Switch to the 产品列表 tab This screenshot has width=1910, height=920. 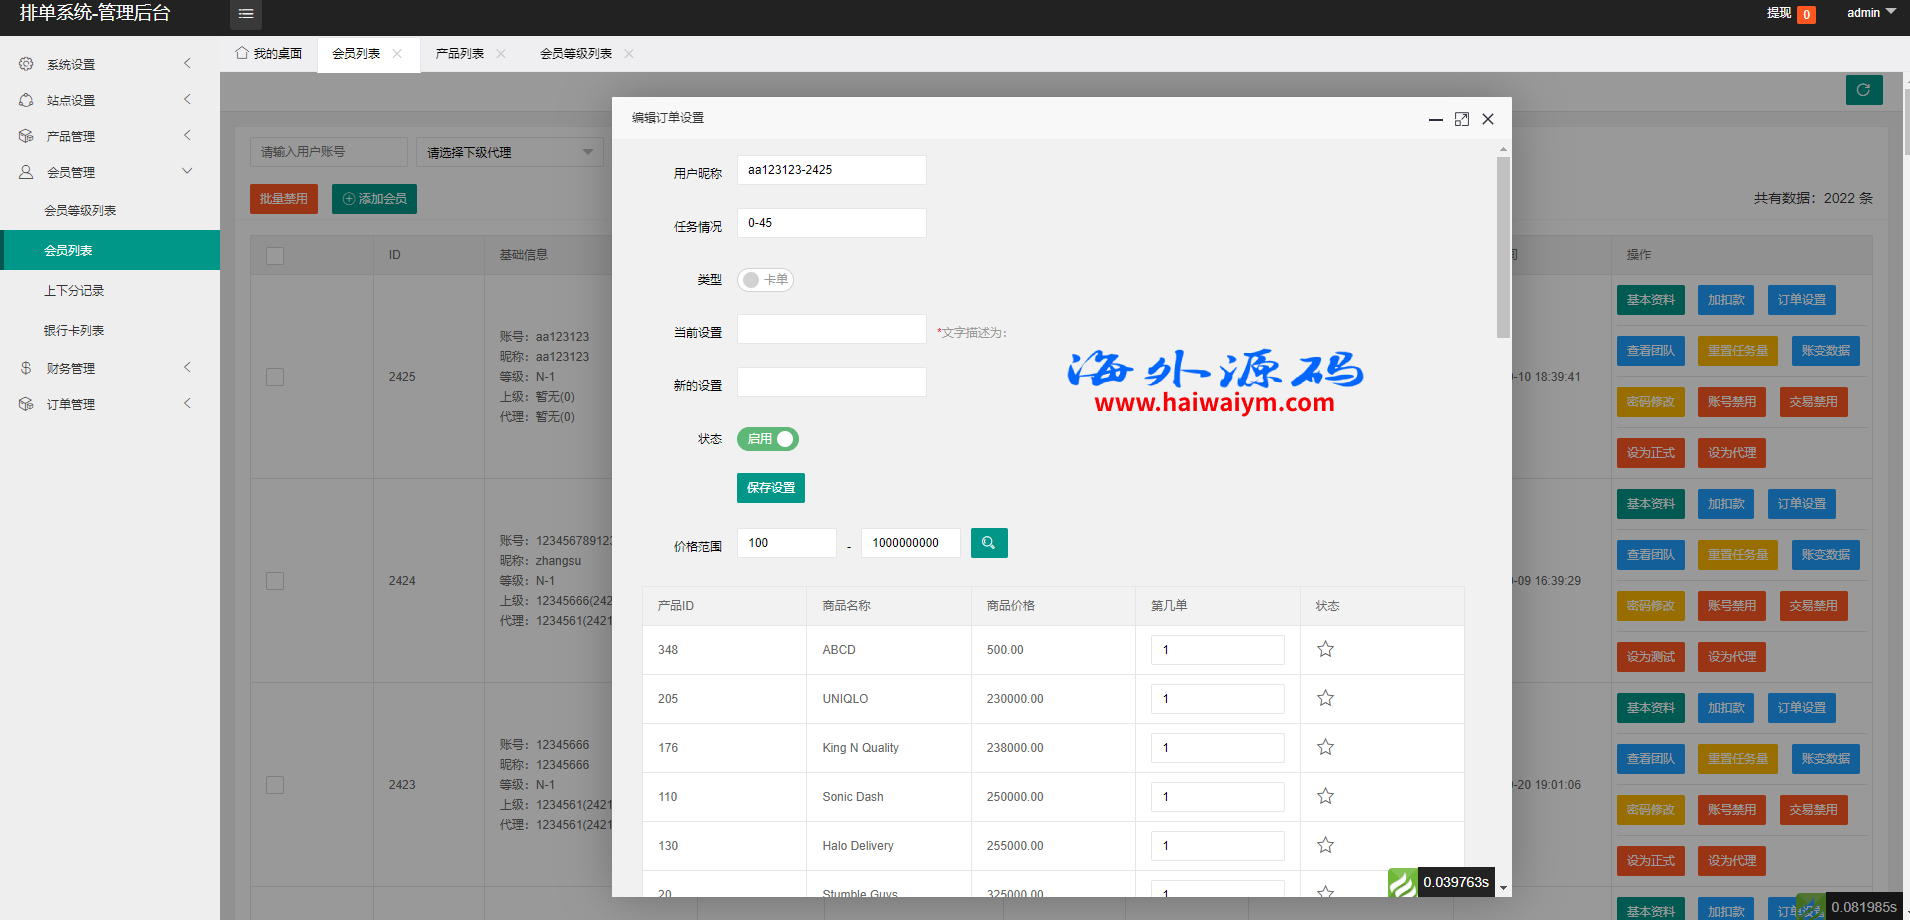462,53
